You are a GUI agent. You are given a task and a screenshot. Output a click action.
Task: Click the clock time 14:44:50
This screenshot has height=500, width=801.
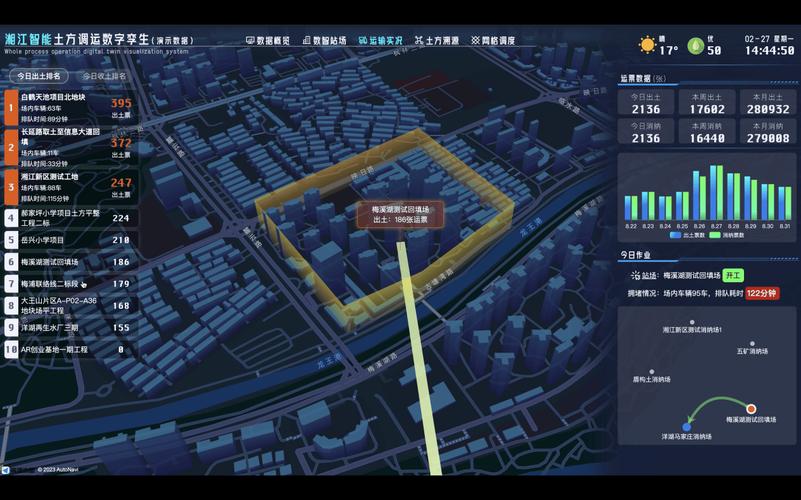pyautogui.click(x=769, y=51)
